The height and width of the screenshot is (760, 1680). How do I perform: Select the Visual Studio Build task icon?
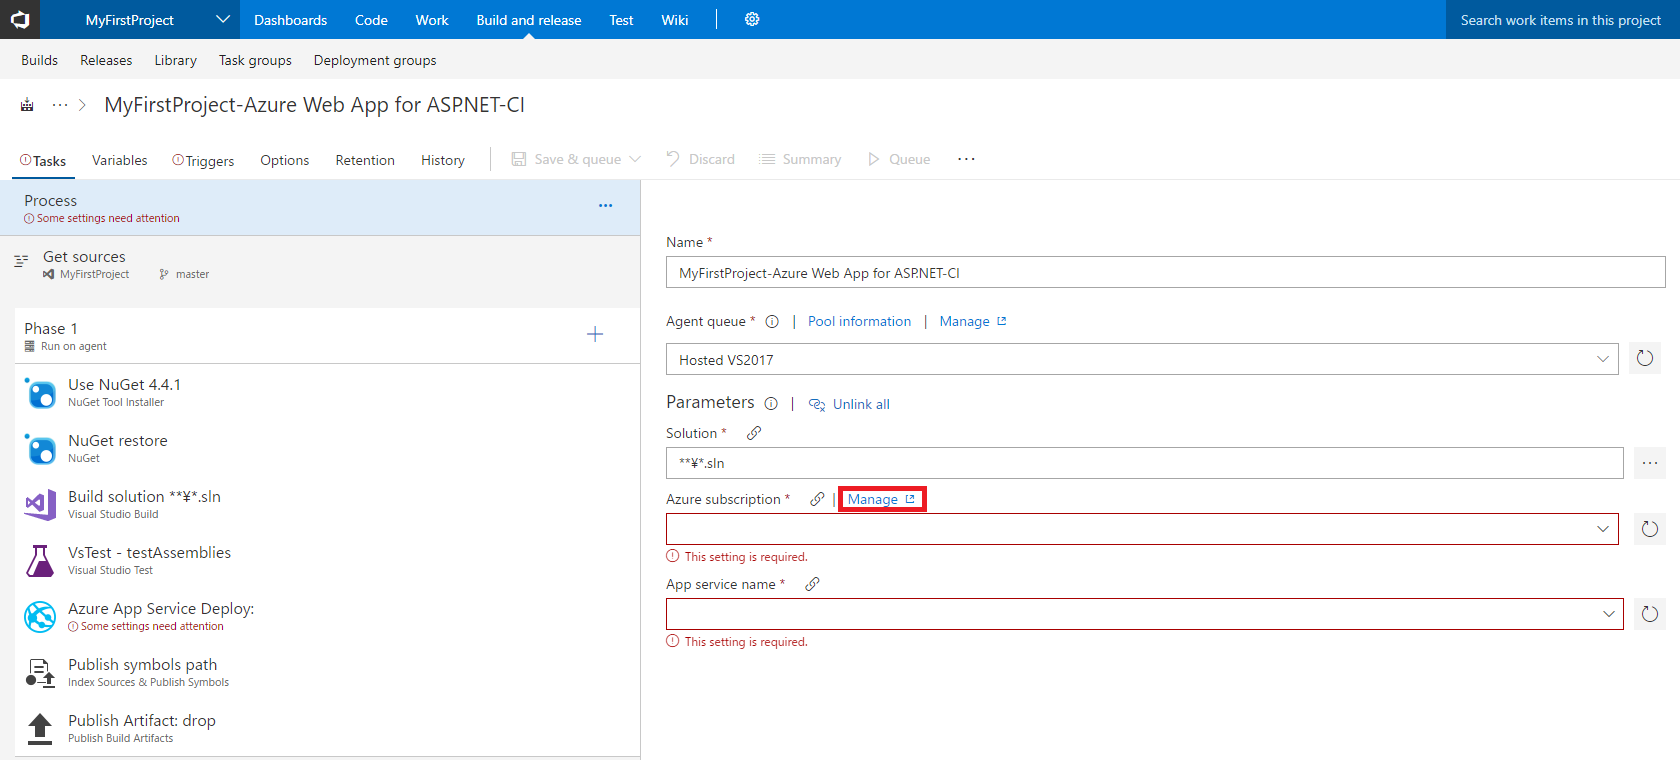pos(40,505)
